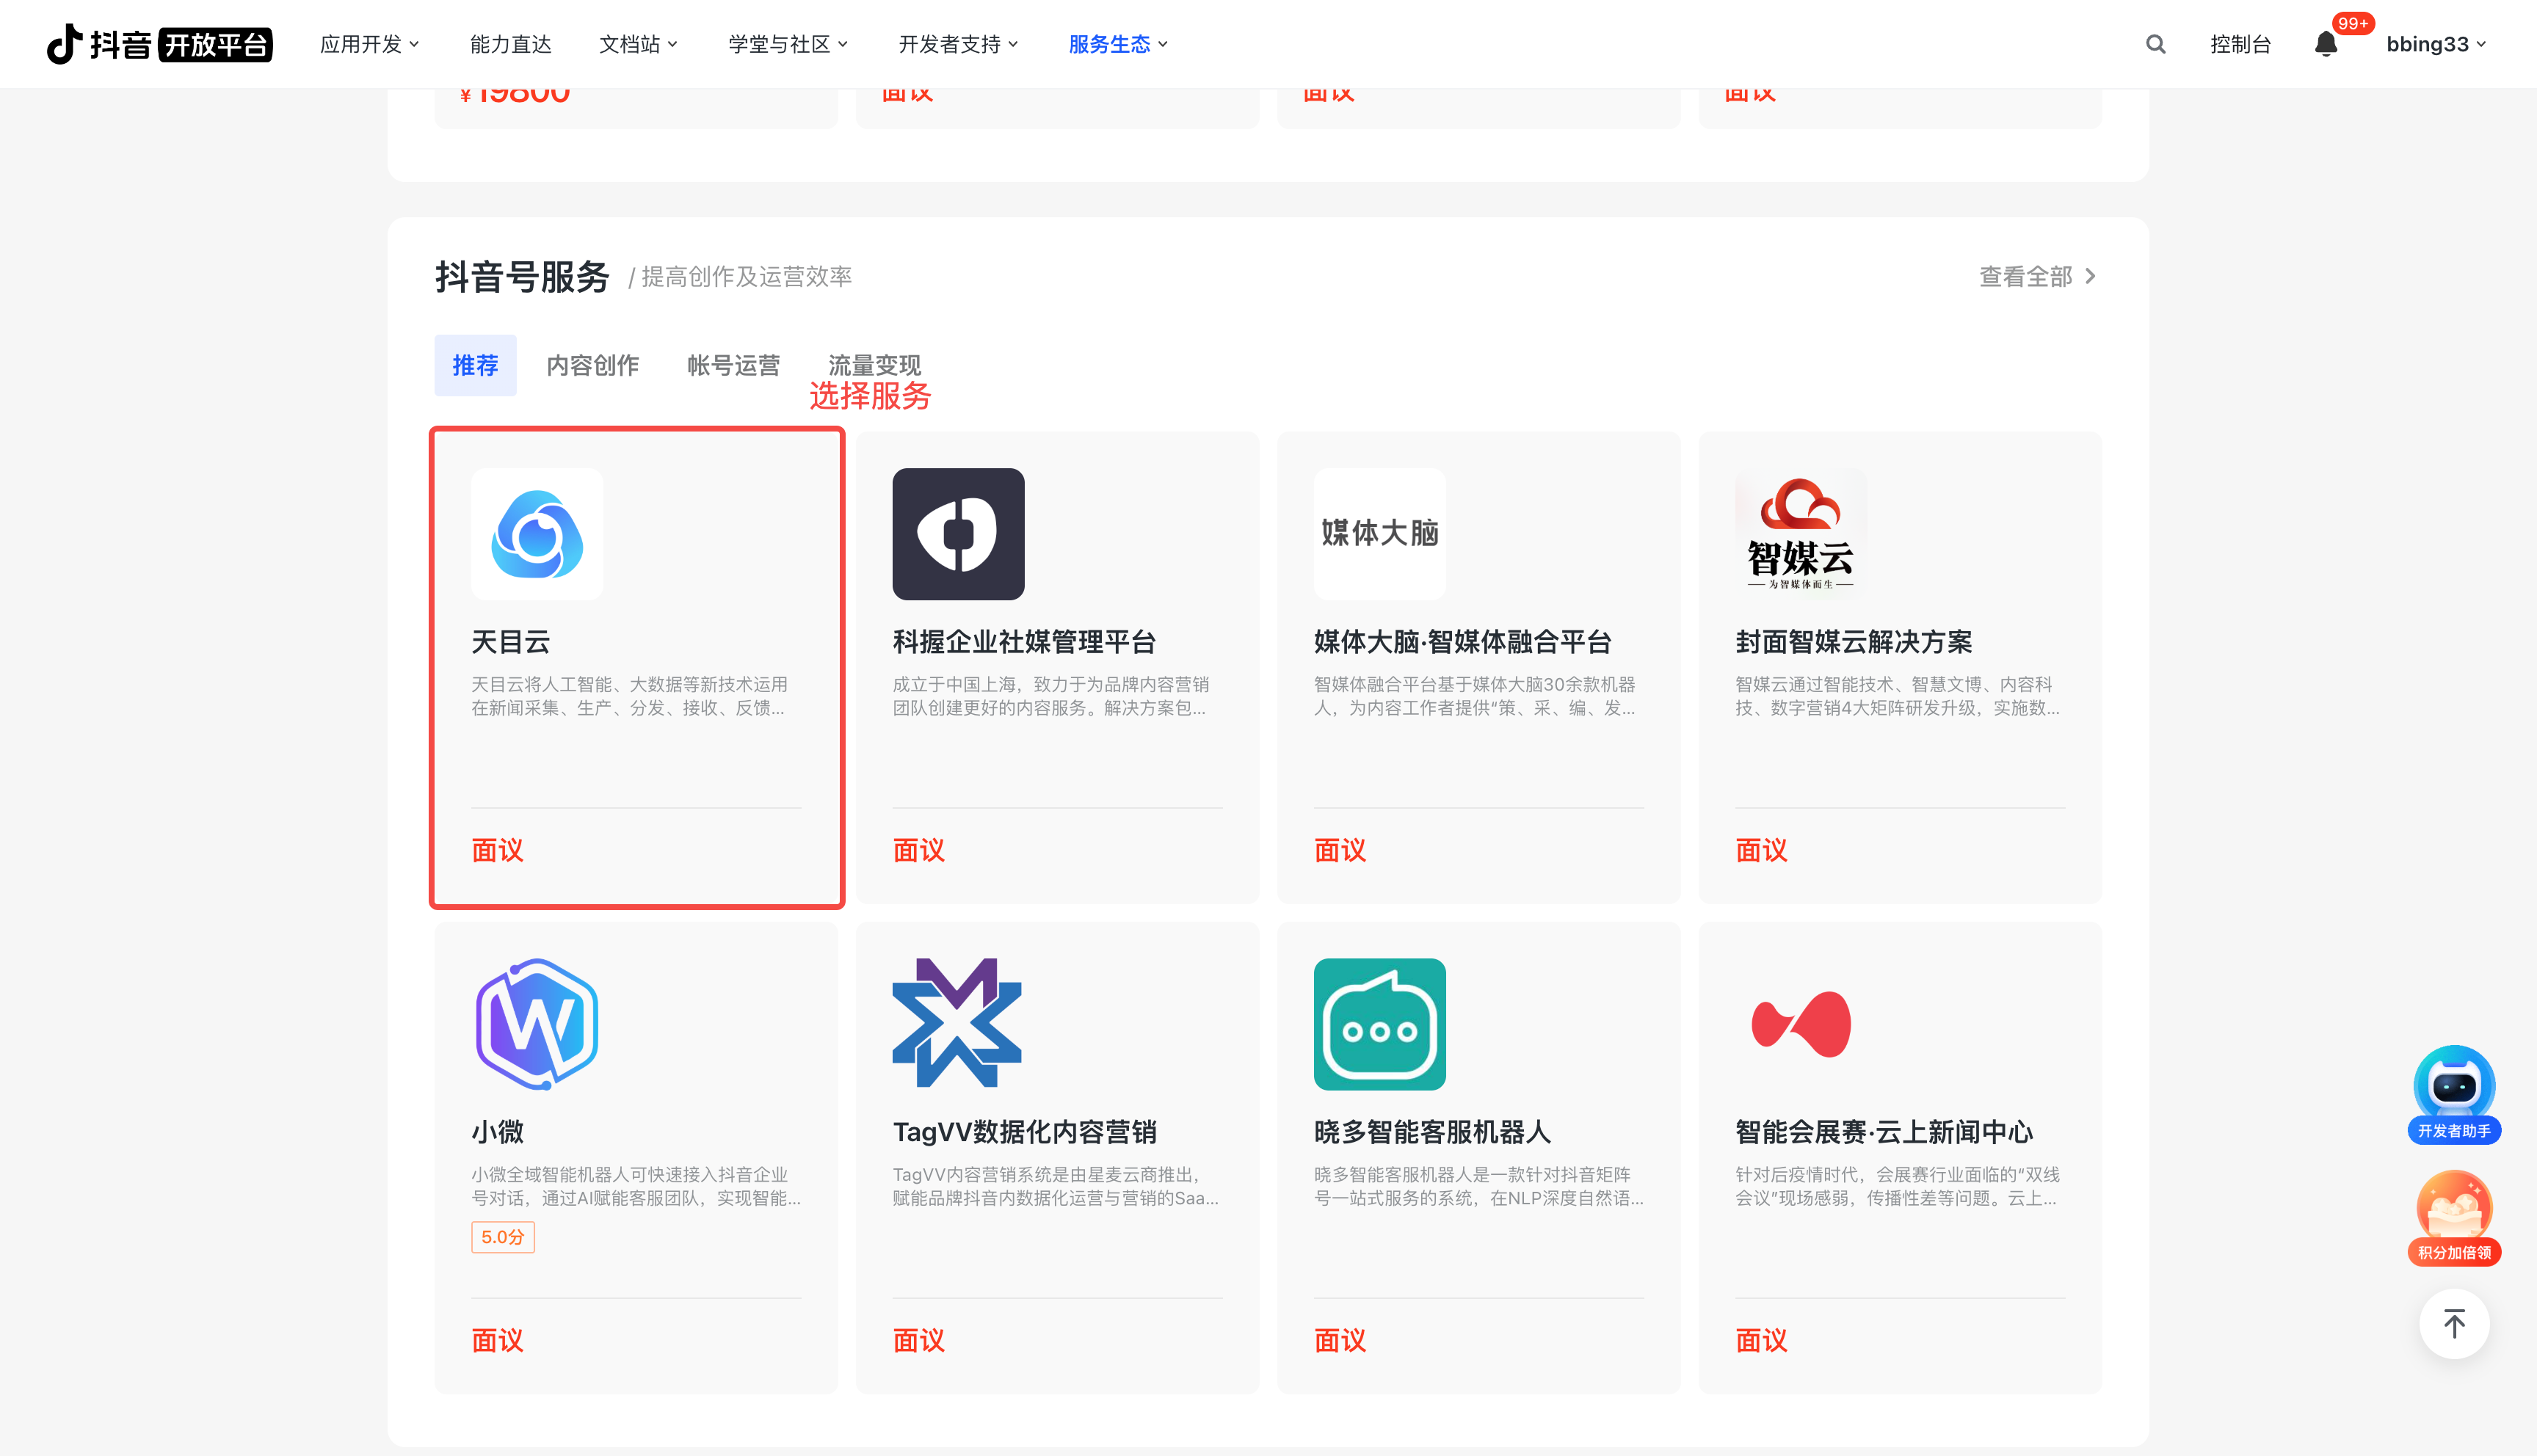2537x1456 pixels.
Task: Click the 晓多 chat robot logo
Action: click(1379, 1024)
